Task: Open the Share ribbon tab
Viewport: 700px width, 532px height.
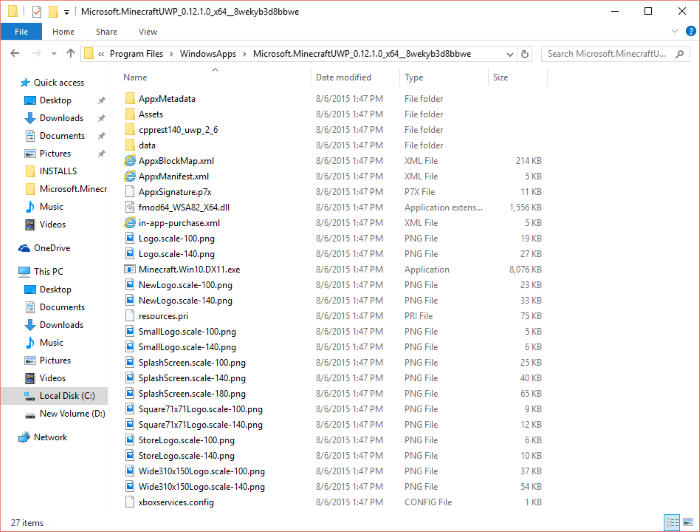Action: click(x=106, y=32)
